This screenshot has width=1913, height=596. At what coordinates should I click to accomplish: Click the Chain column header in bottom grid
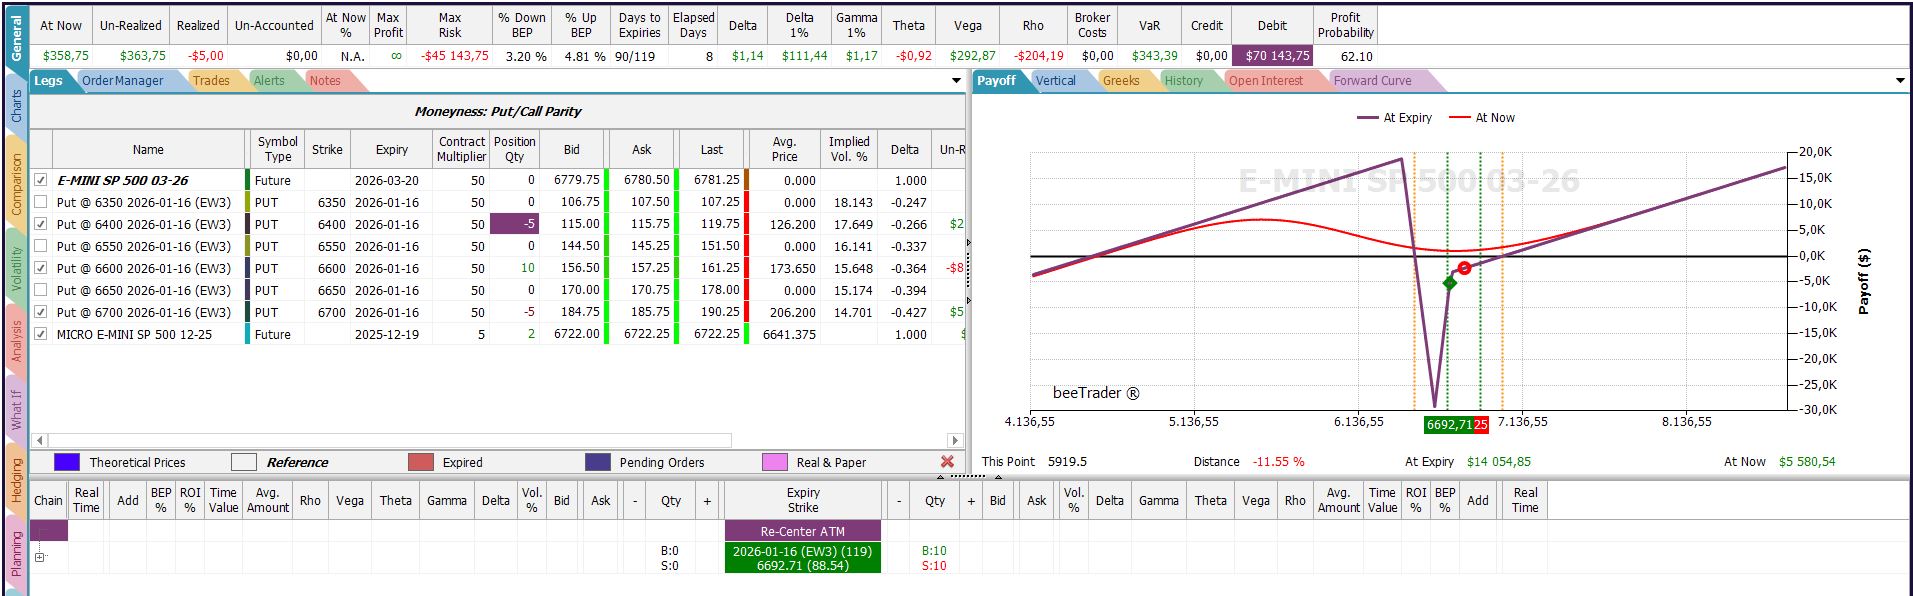click(48, 500)
